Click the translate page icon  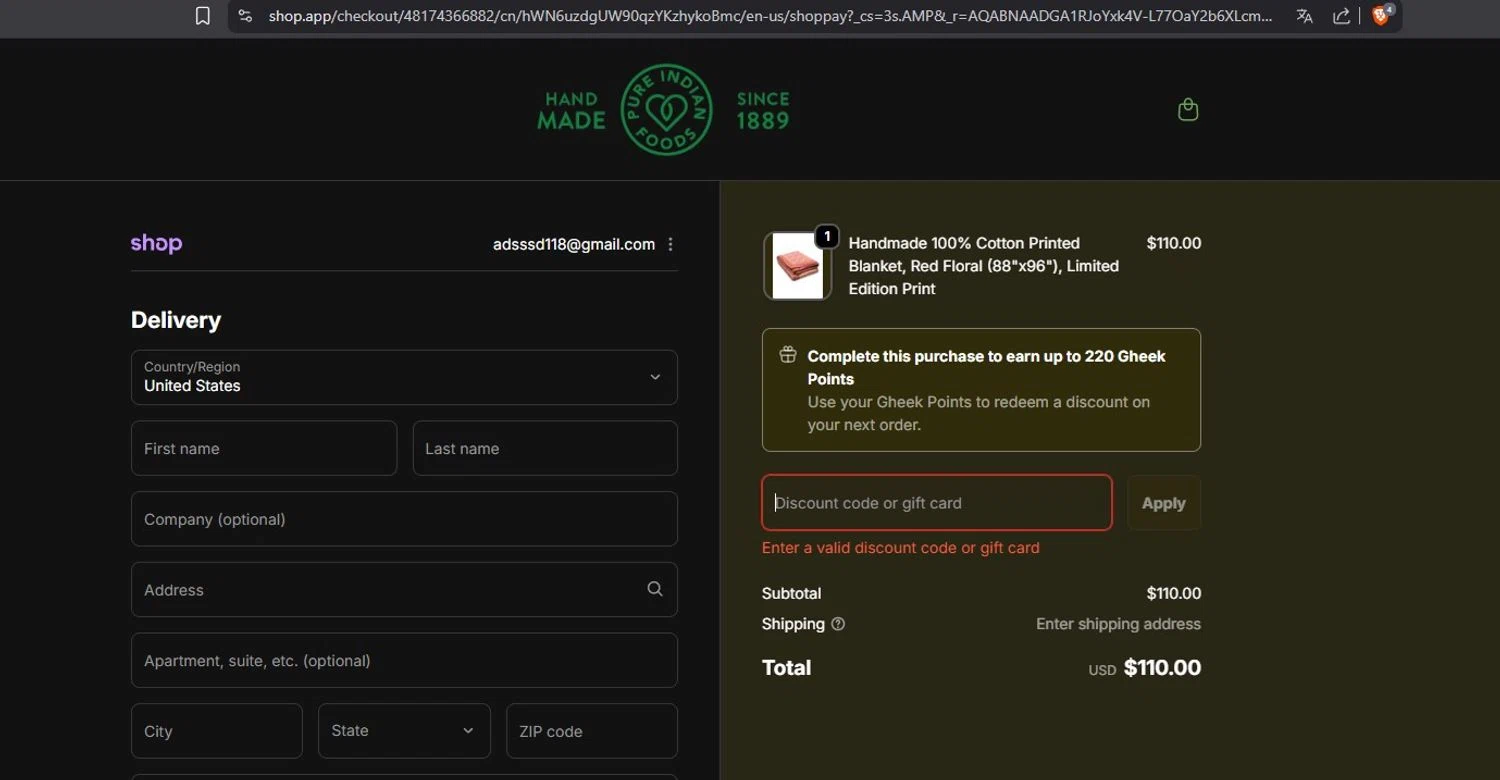(x=1304, y=16)
